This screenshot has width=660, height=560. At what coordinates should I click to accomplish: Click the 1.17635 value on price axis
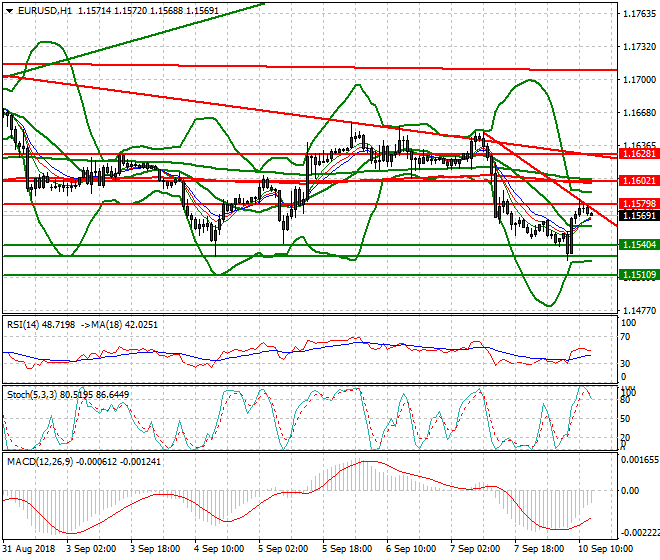coord(637,14)
